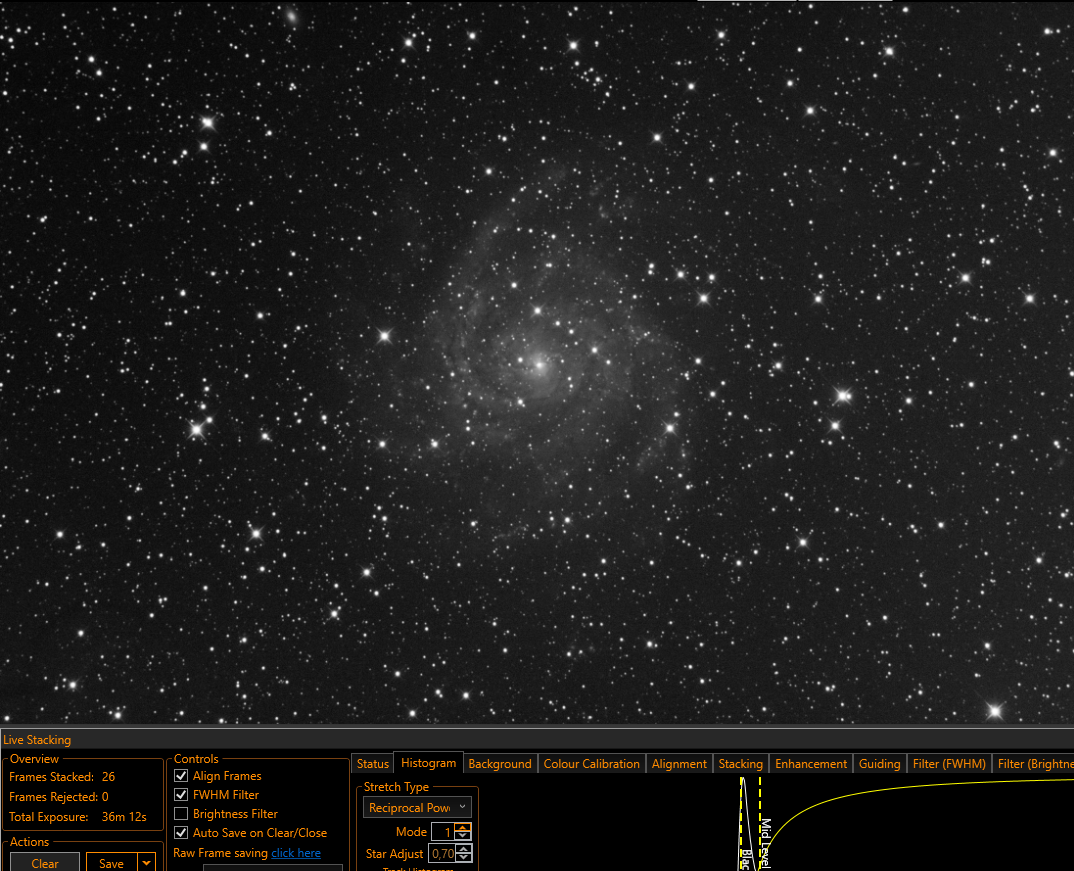1074x871 pixels.
Task: Click the Mode value input field
Action: click(443, 832)
